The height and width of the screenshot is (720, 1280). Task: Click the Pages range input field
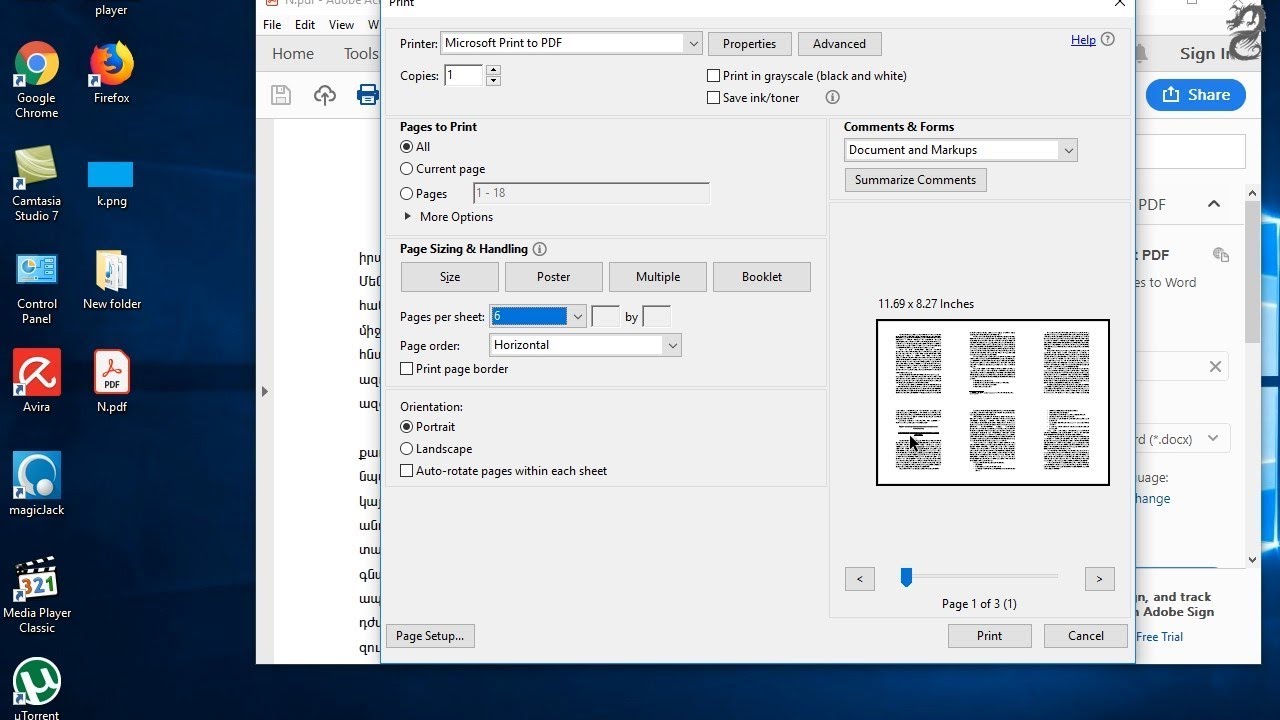click(591, 193)
